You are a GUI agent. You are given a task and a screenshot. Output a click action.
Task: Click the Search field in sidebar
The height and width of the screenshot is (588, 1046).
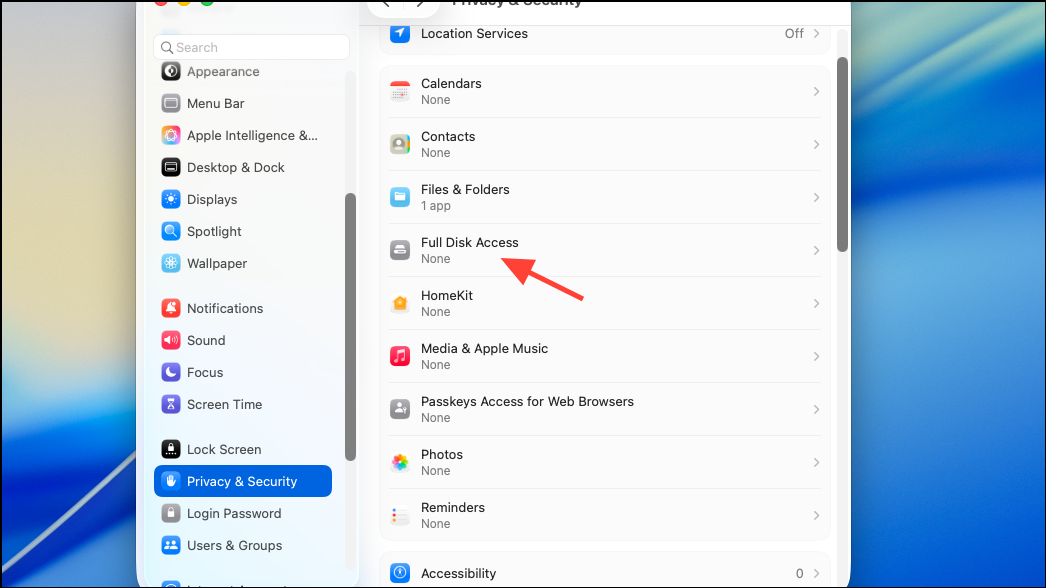click(x=251, y=47)
